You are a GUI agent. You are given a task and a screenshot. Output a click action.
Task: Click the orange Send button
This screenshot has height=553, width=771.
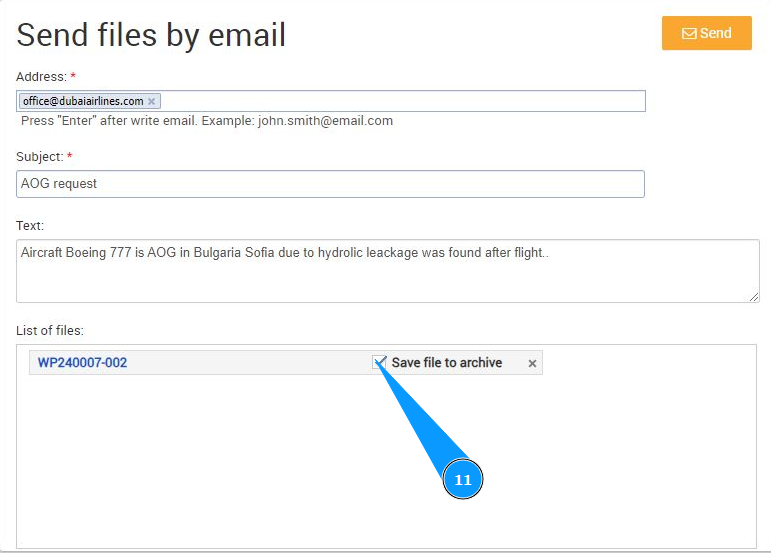click(x=706, y=33)
